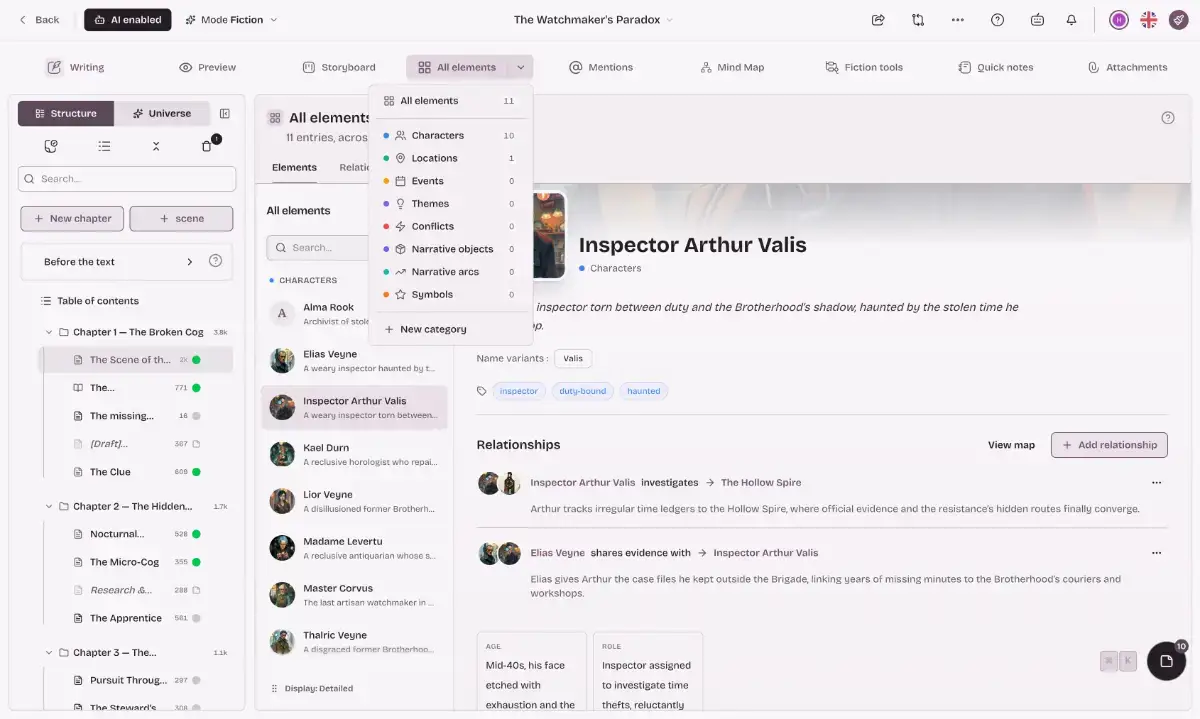Image resolution: width=1200 pixels, height=719 pixels.
Task: Choose Narrative arcs from the dropdown
Action: pyautogui.click(x=450, y=272)
